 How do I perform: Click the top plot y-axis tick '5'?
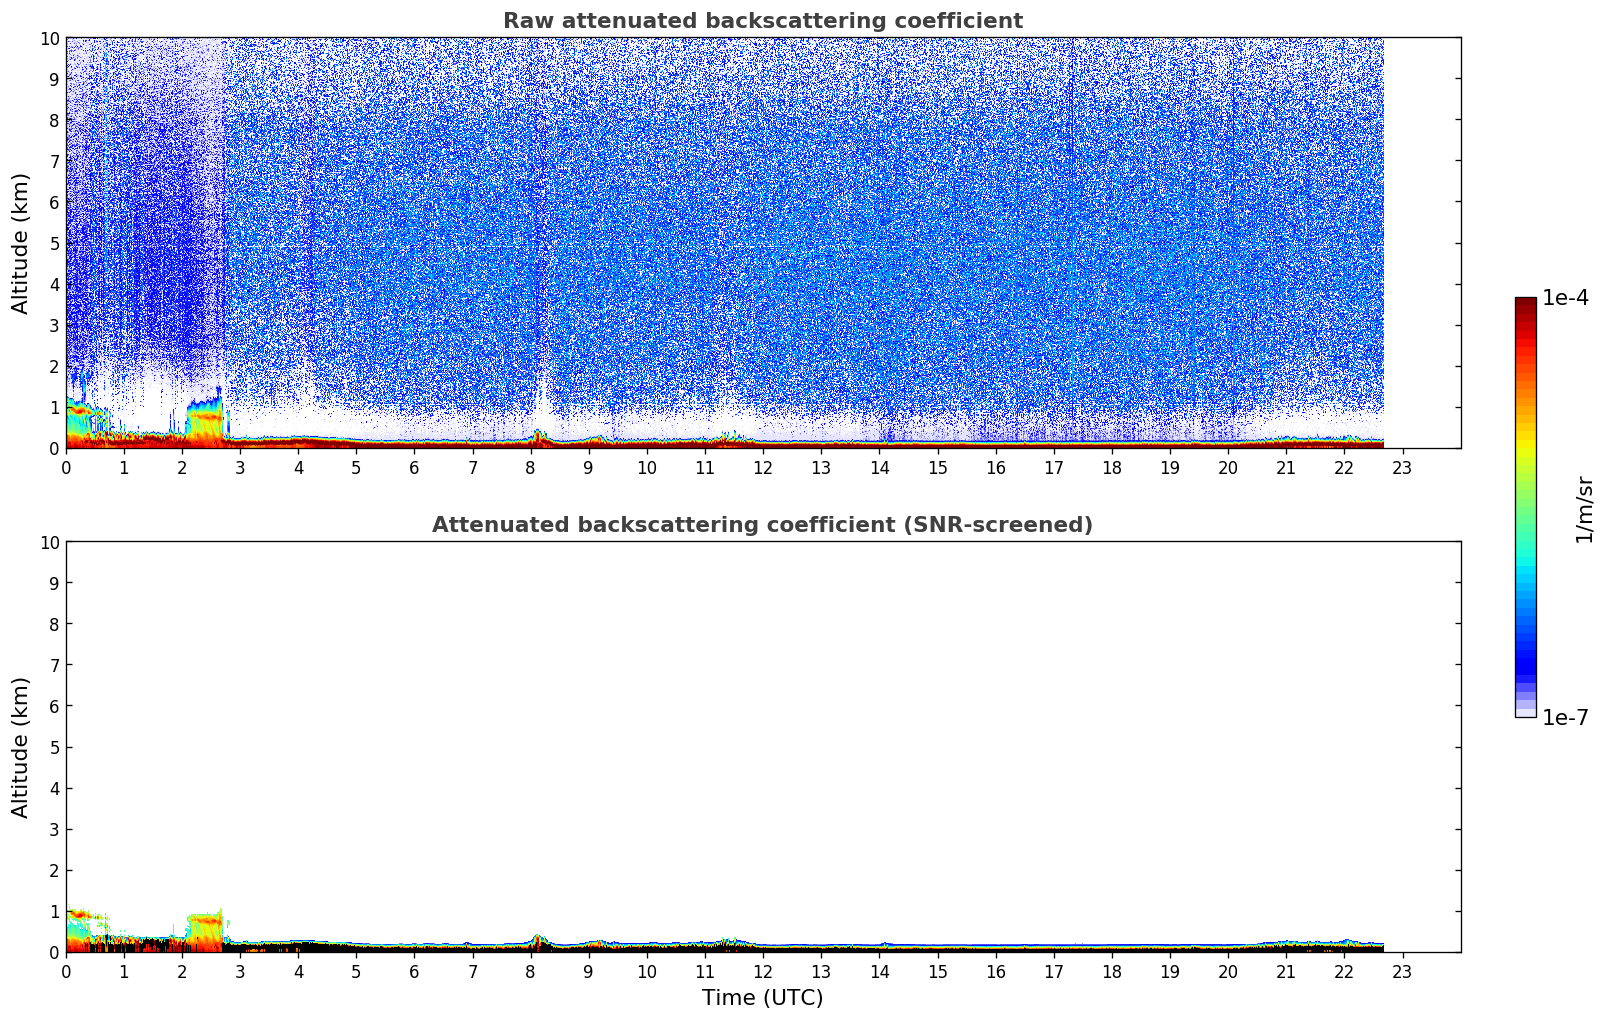(56, 243)
